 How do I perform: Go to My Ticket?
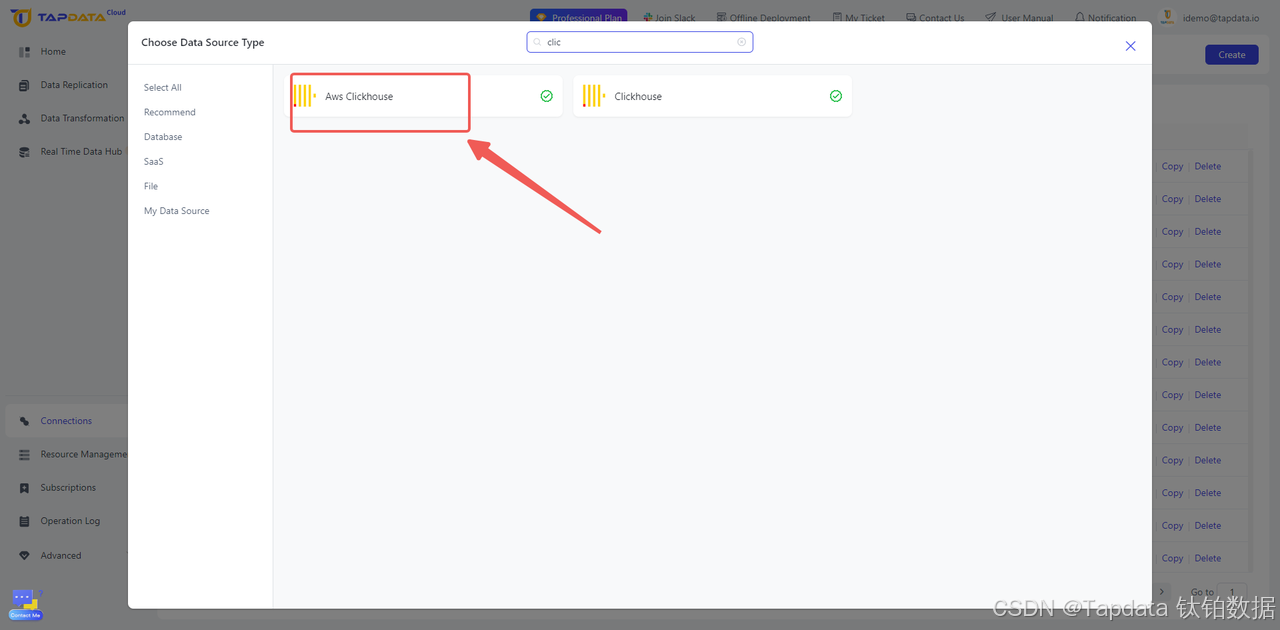tap(859, 18)
